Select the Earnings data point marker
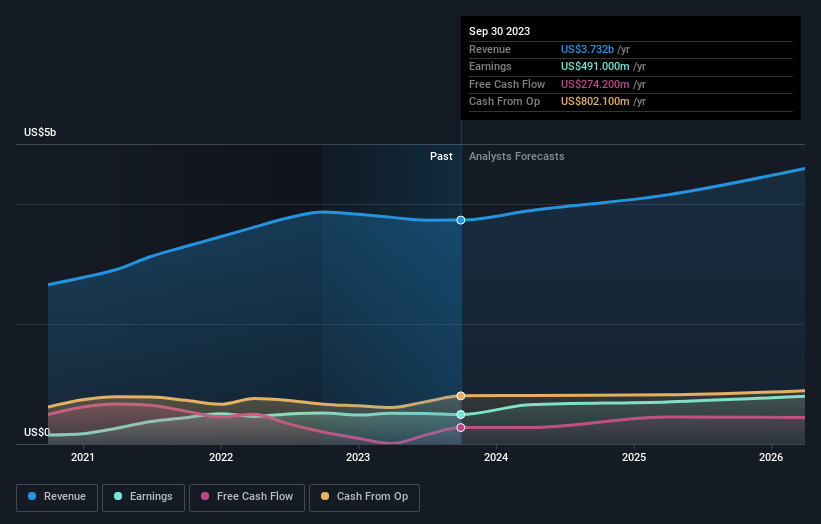Image resolution: width=821 pixels, height=524 pixels. pyautogui.click(x=461, y=415)
